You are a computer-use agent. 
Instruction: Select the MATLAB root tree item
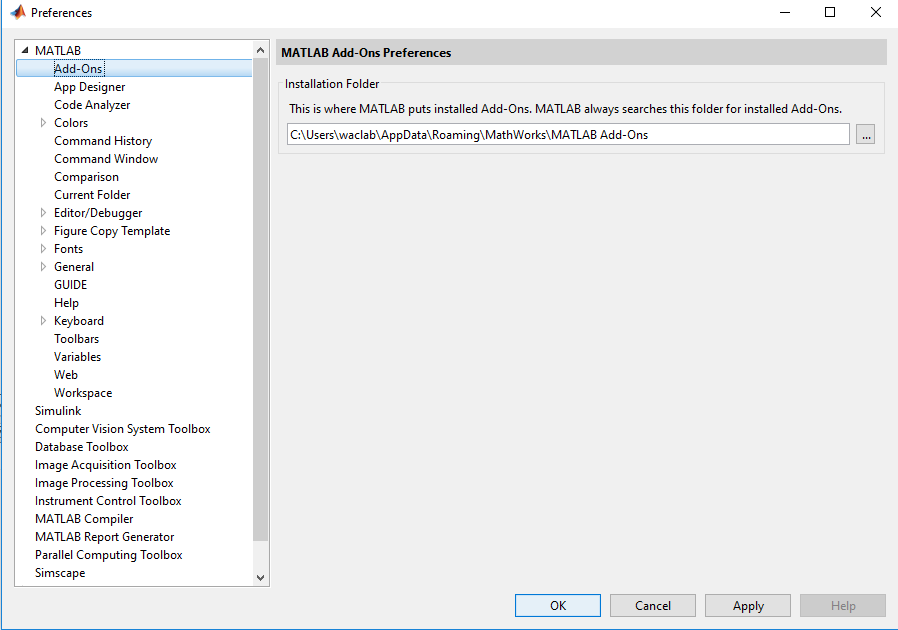coord(58,50)
